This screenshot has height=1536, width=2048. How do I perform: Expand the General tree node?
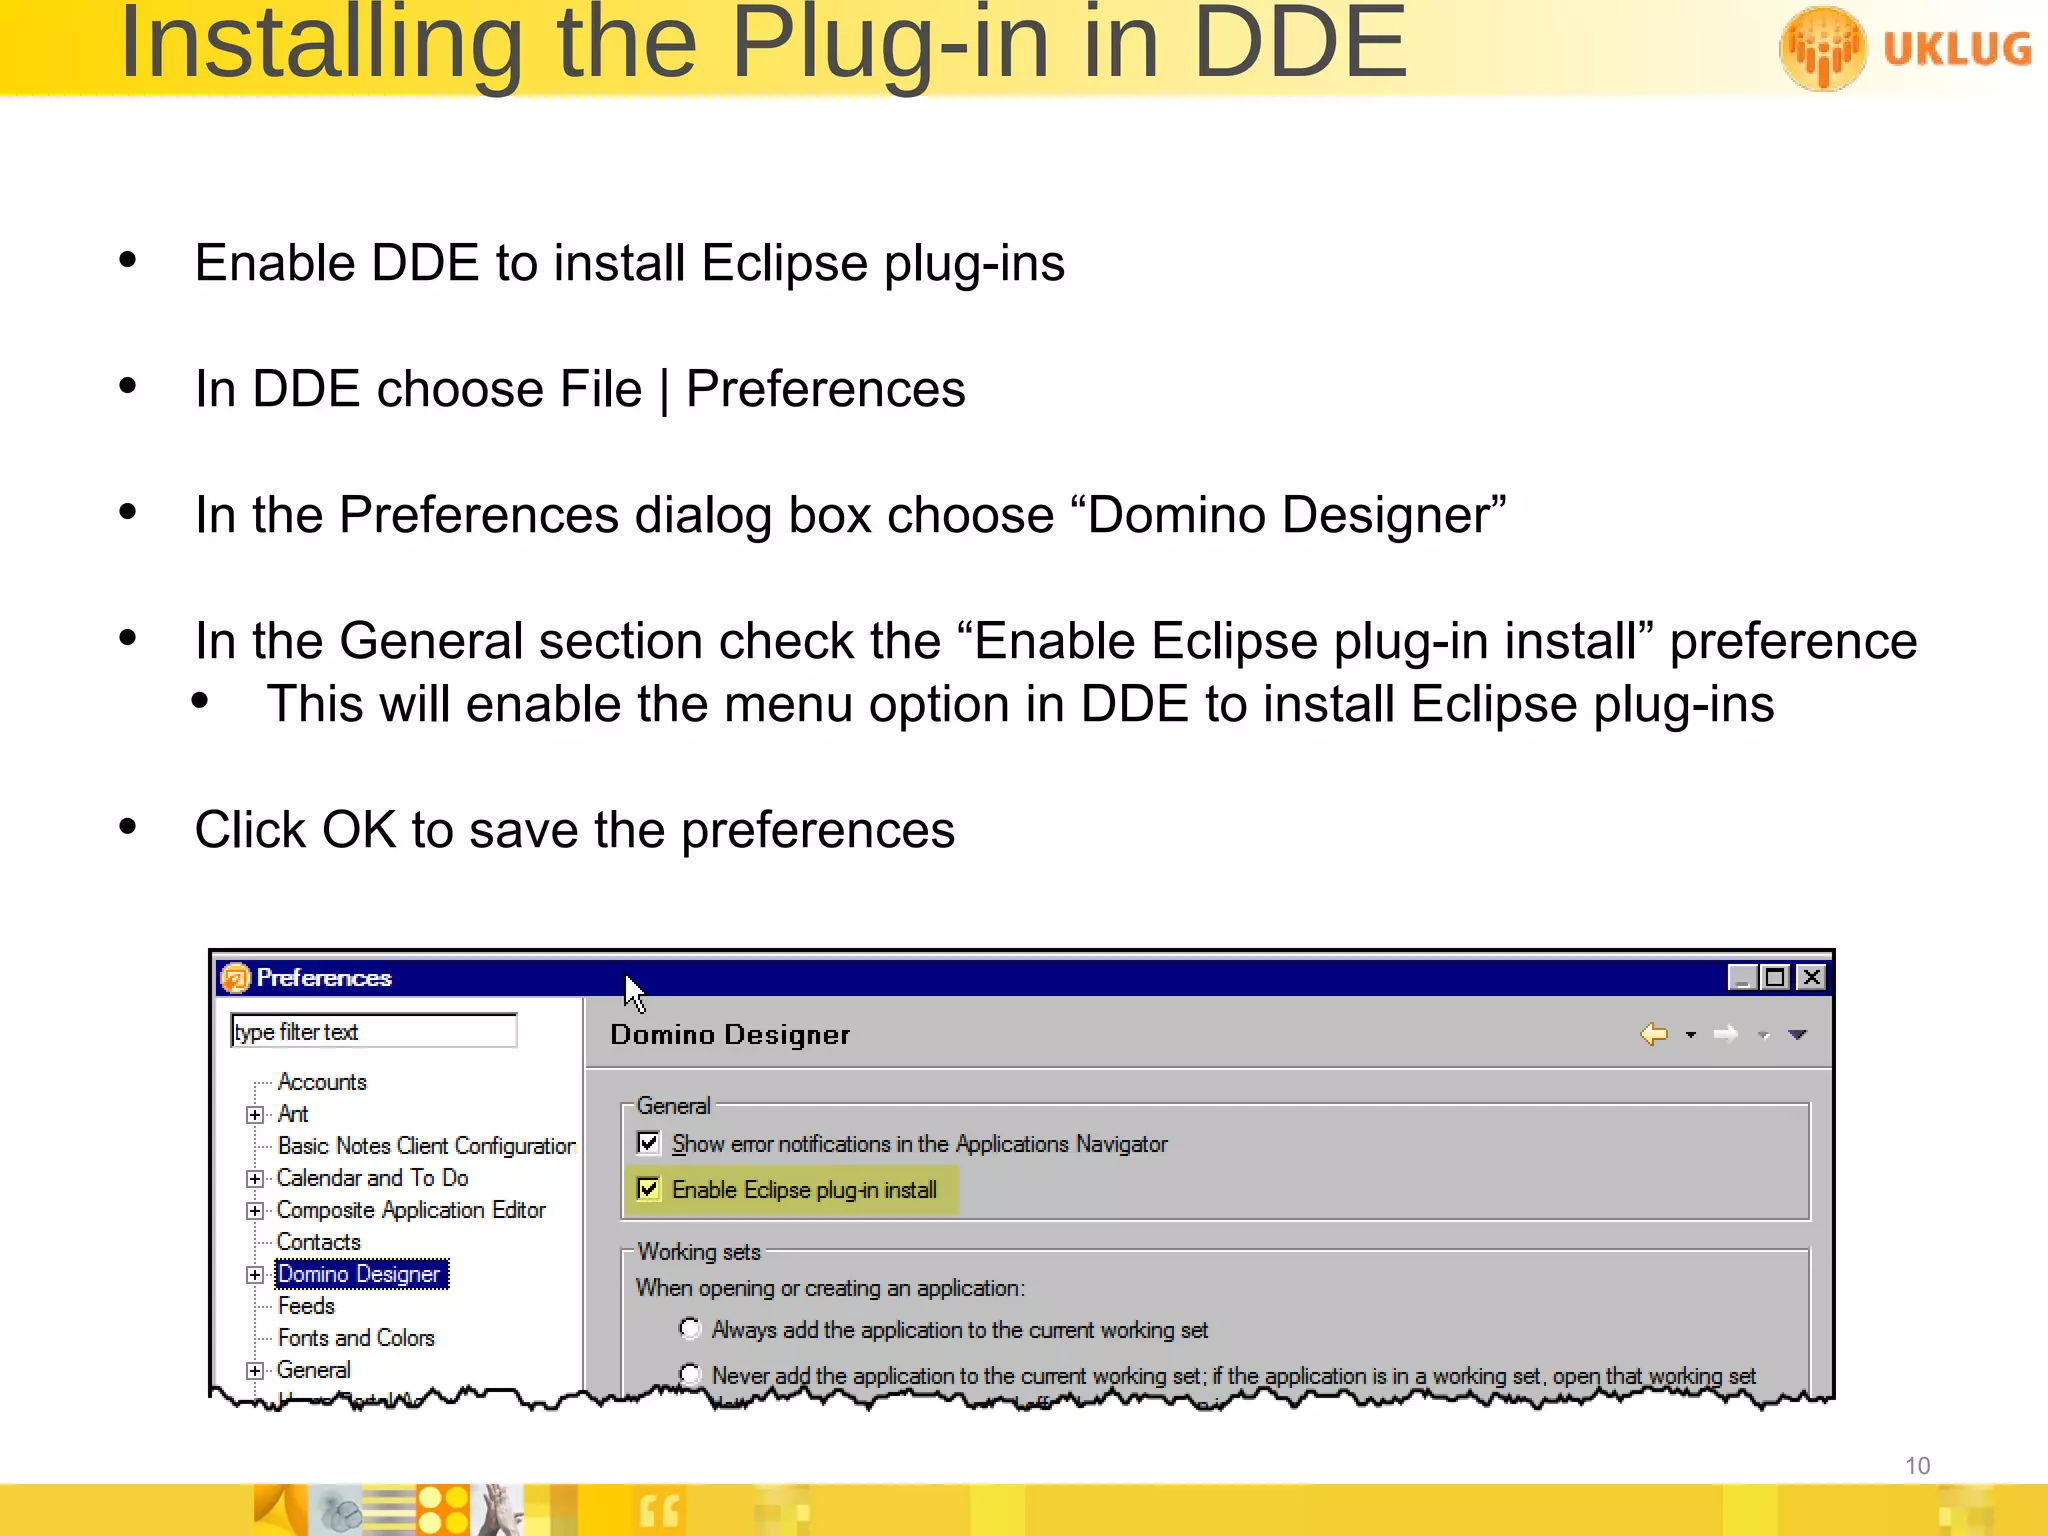pyautogui.click(x=255, y=1370)
